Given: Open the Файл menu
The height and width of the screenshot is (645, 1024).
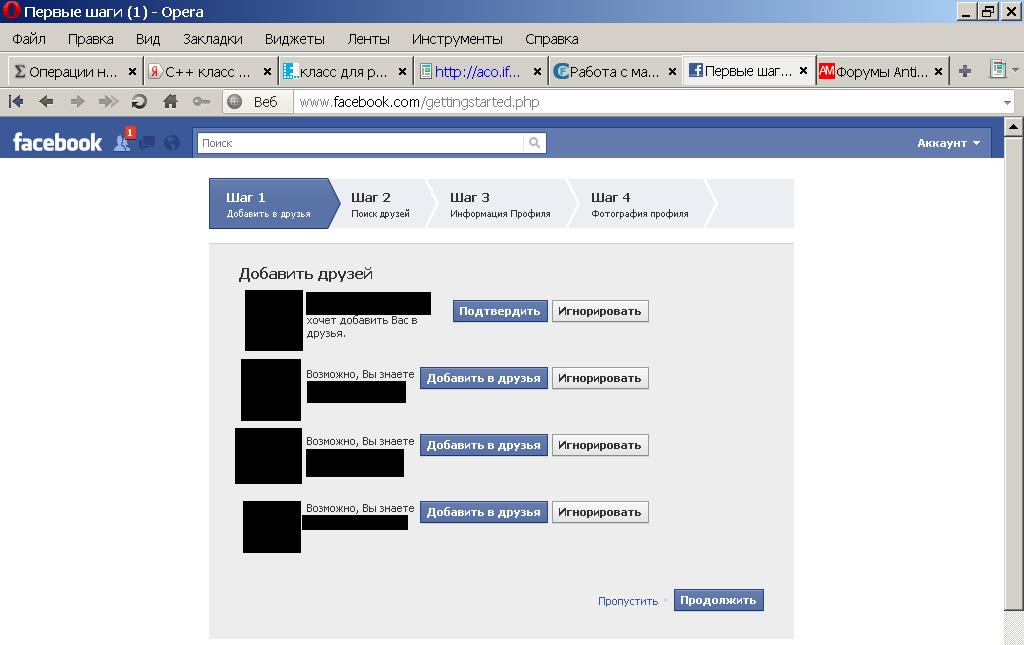Looking at the screenshot, I should click(29, 39).
